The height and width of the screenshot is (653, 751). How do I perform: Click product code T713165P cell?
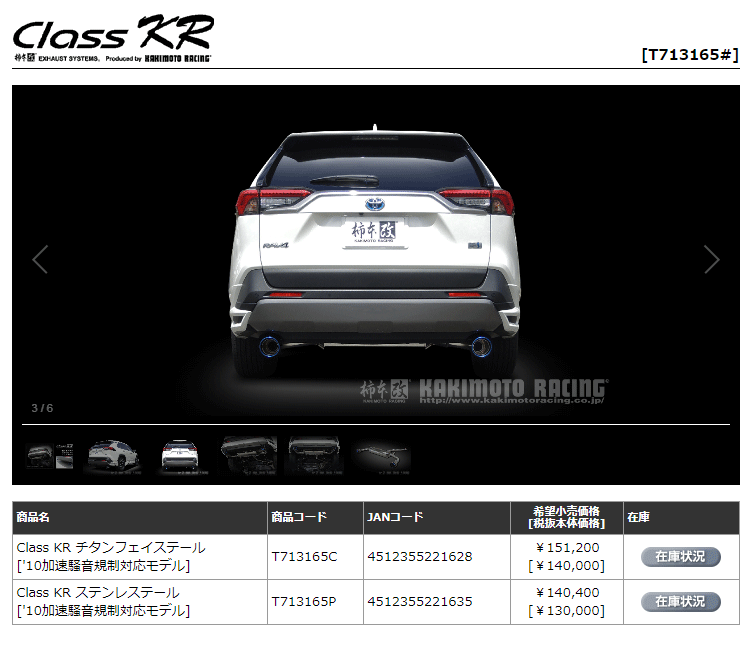coord(315,602)
